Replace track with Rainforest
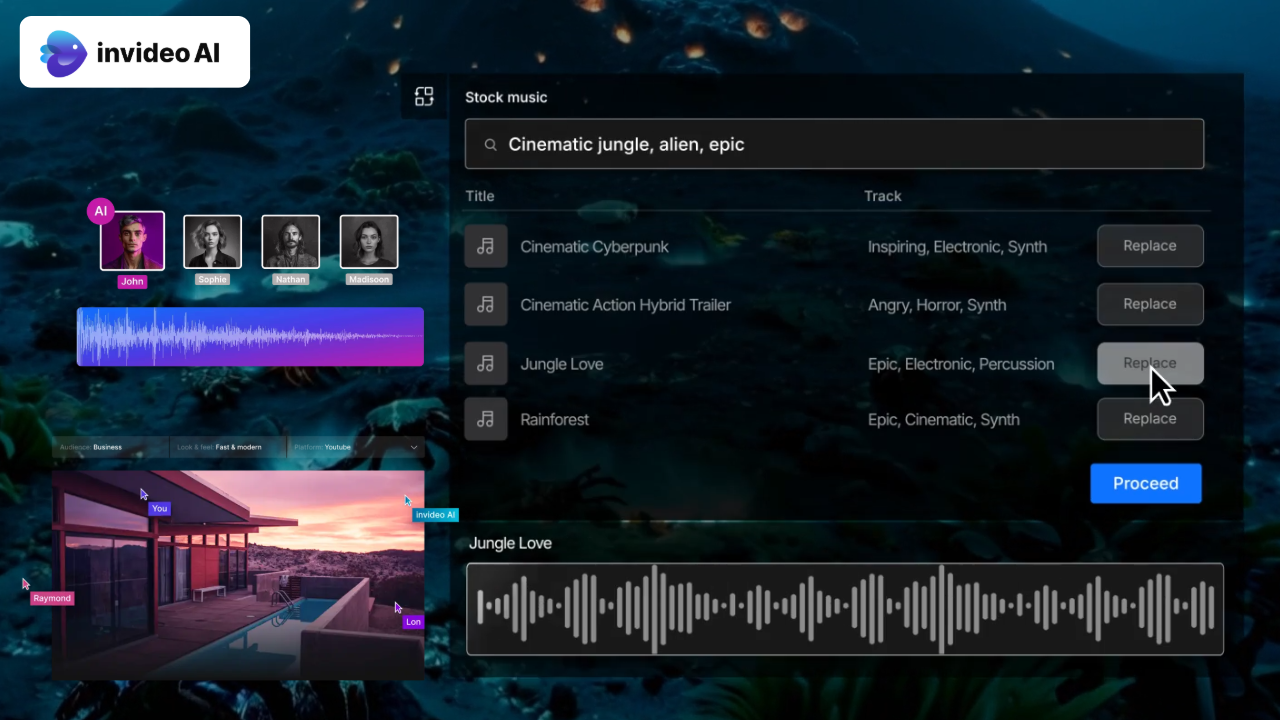The width and height of the screenshot is (1280, 720). 1149,419
